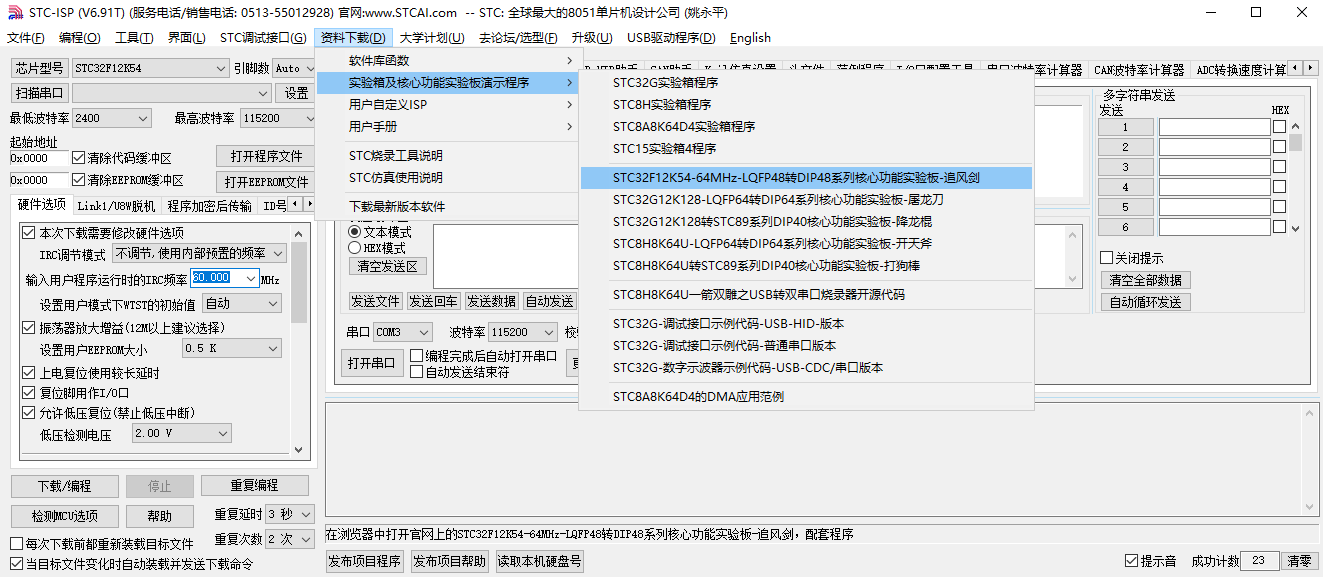1323x577 pixels.
Task: Switch to ADC转换速度计算 tab
Action: point(1241,70)
